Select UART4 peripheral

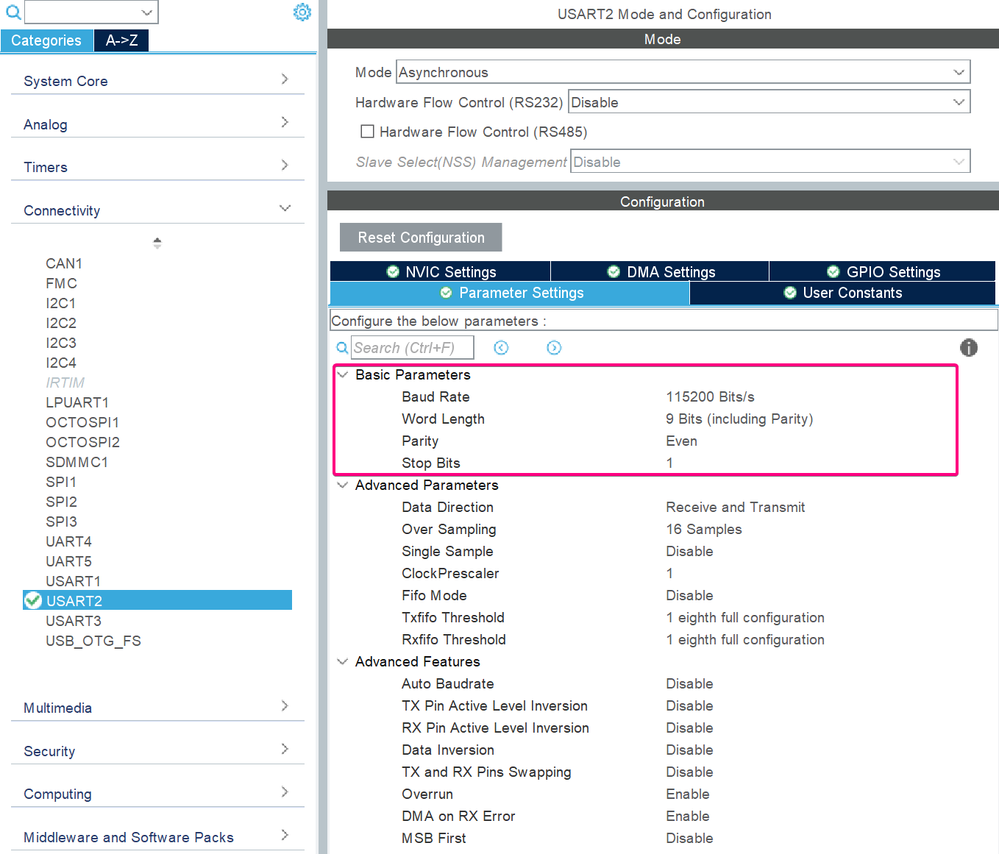point(69,541)
